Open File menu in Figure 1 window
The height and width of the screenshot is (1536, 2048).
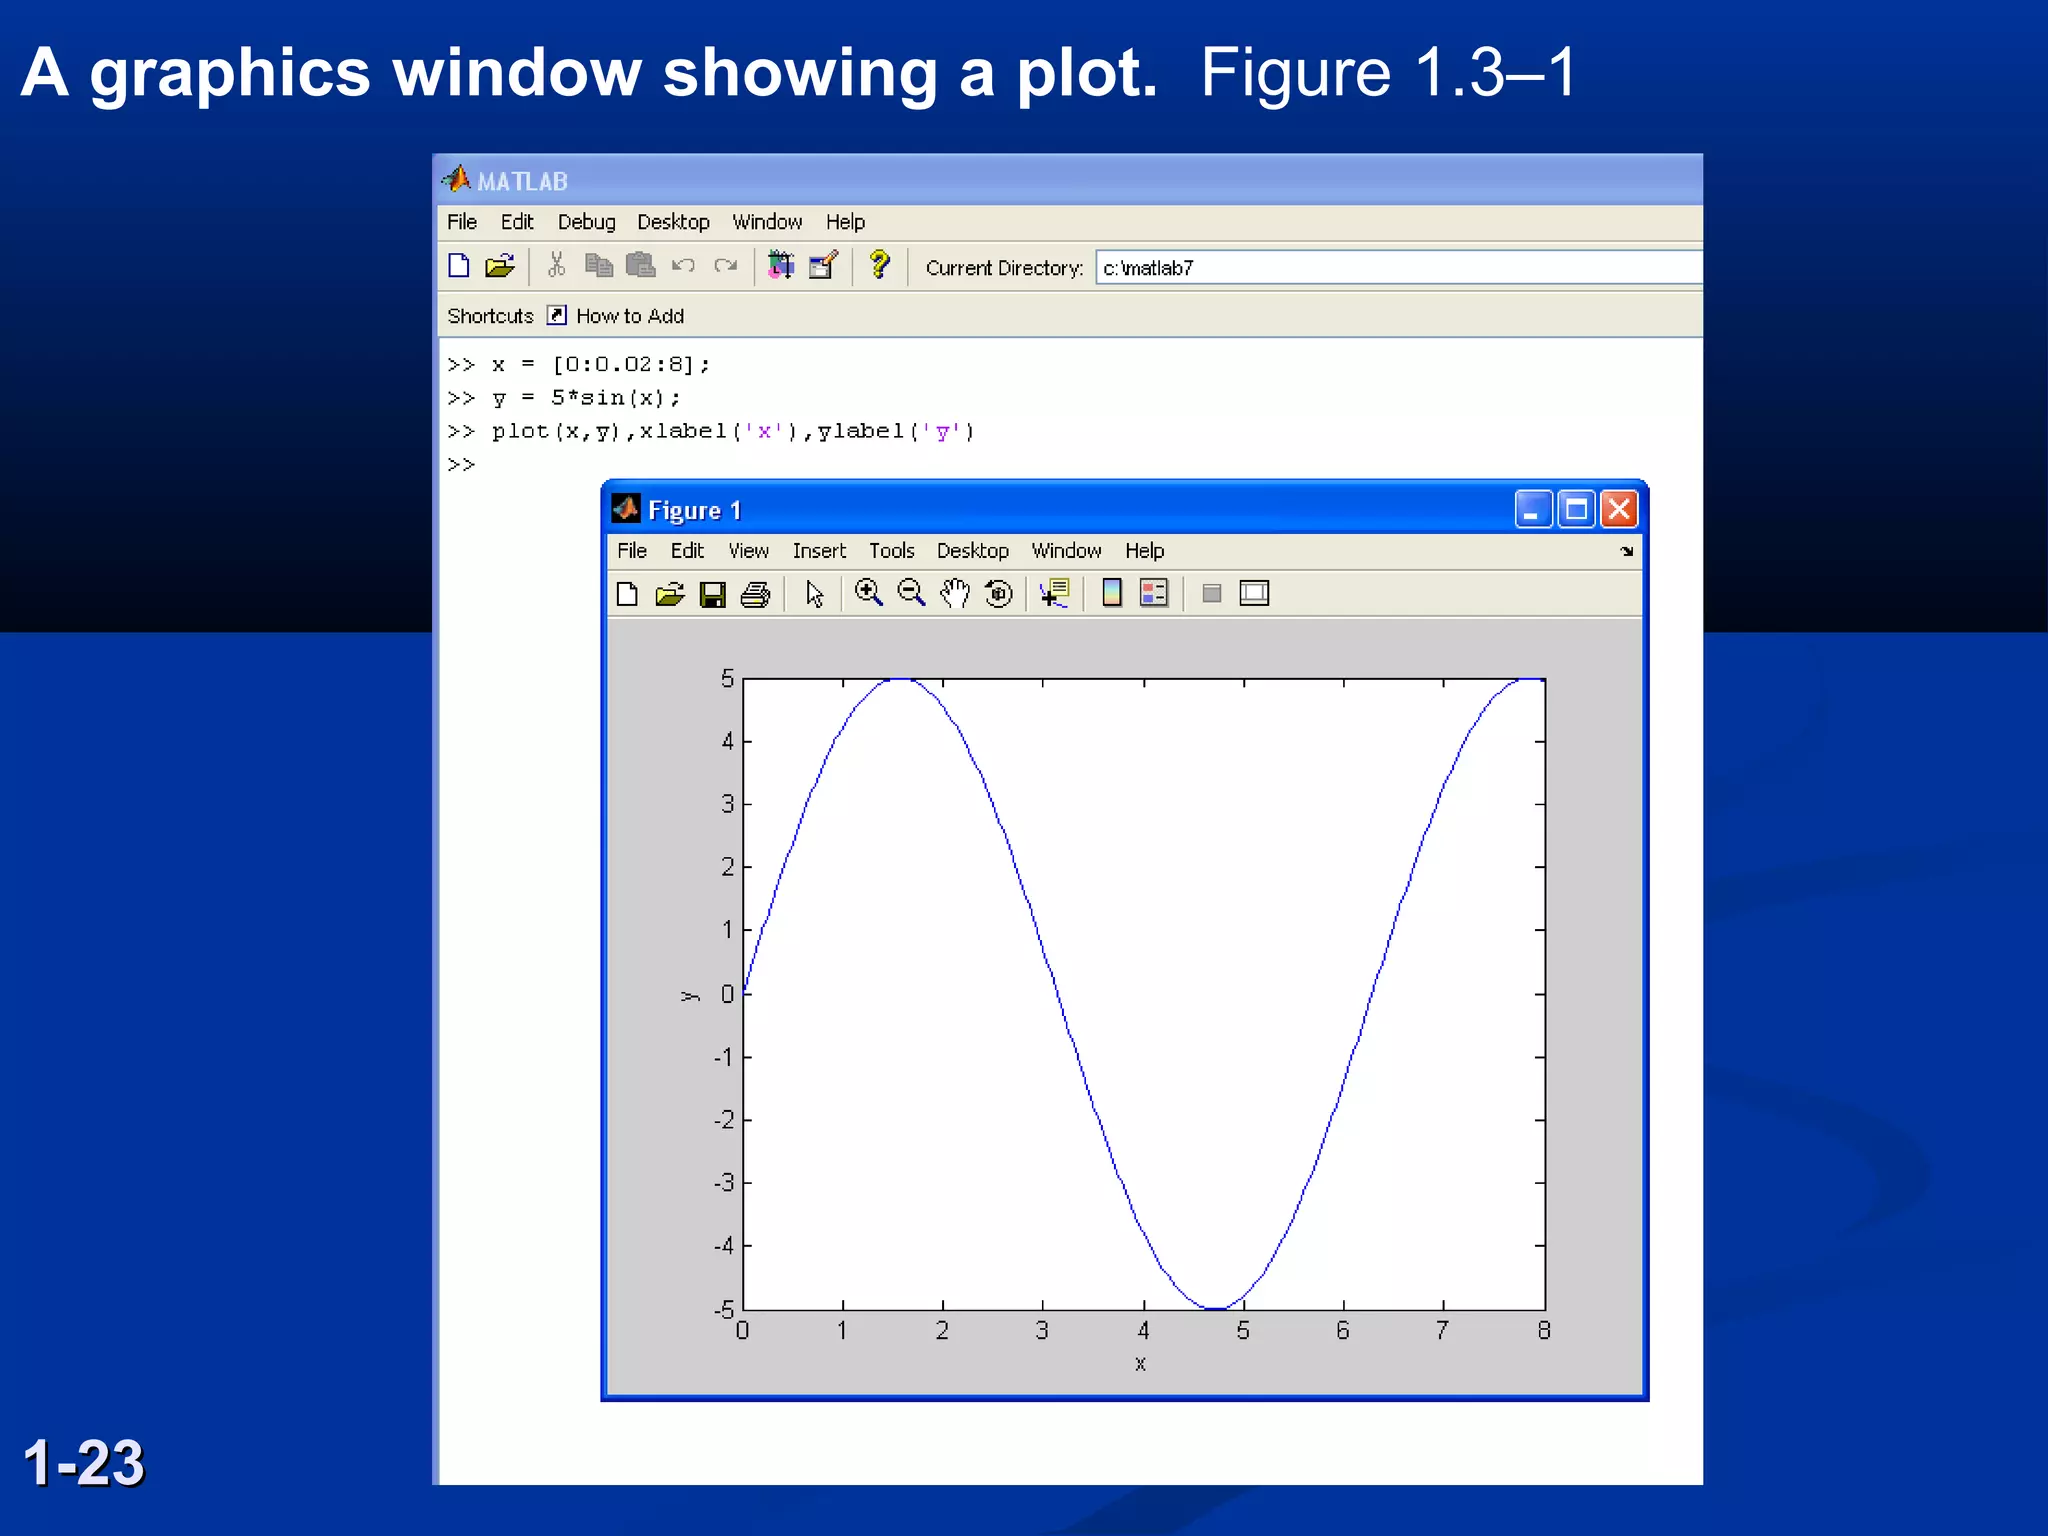[632, 551]
